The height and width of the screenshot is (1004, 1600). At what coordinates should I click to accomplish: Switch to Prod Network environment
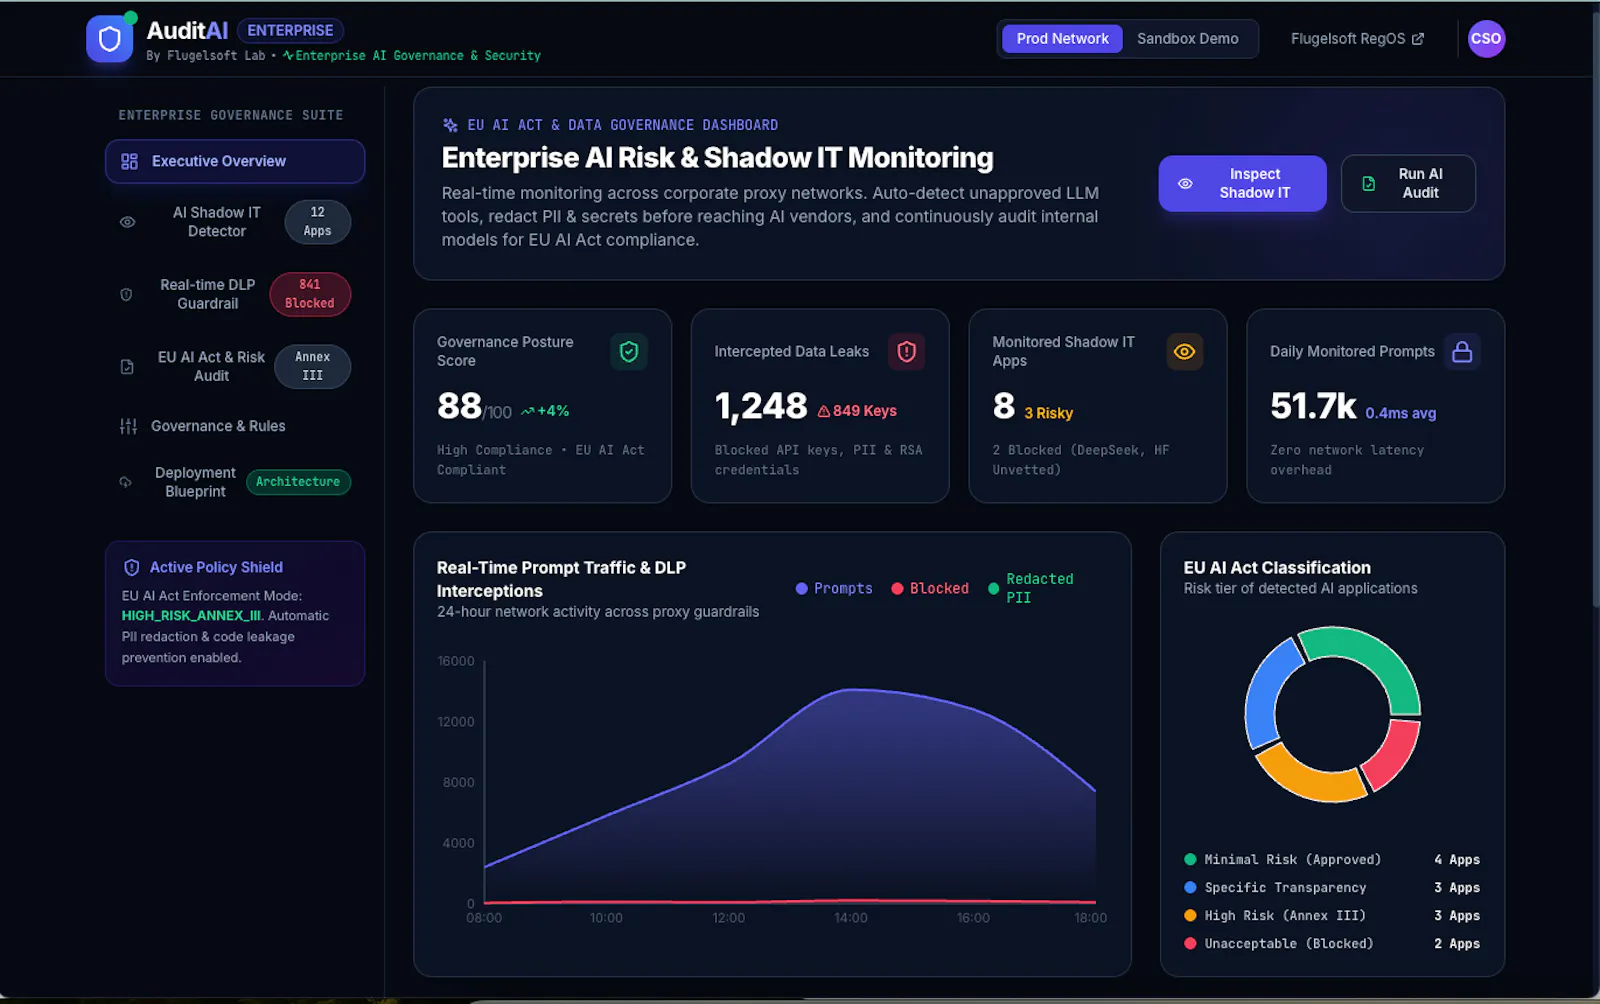click(x=1062, y=39)
